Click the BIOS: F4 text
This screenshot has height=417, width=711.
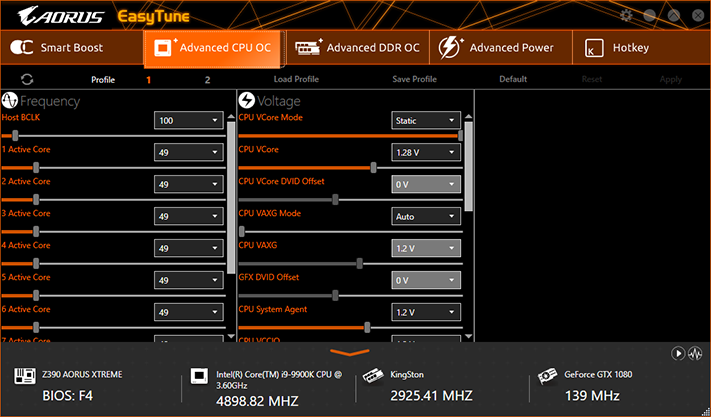(x=68, y=396)
